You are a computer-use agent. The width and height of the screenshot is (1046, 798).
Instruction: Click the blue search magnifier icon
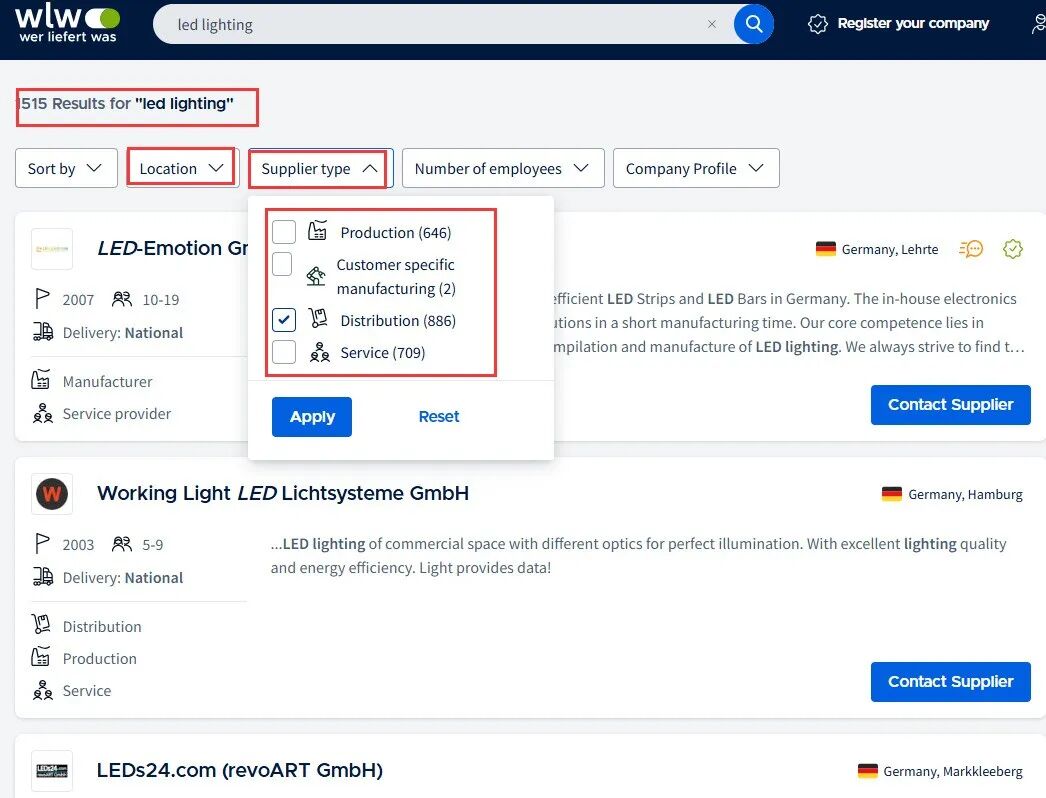[x=754, y=24]
